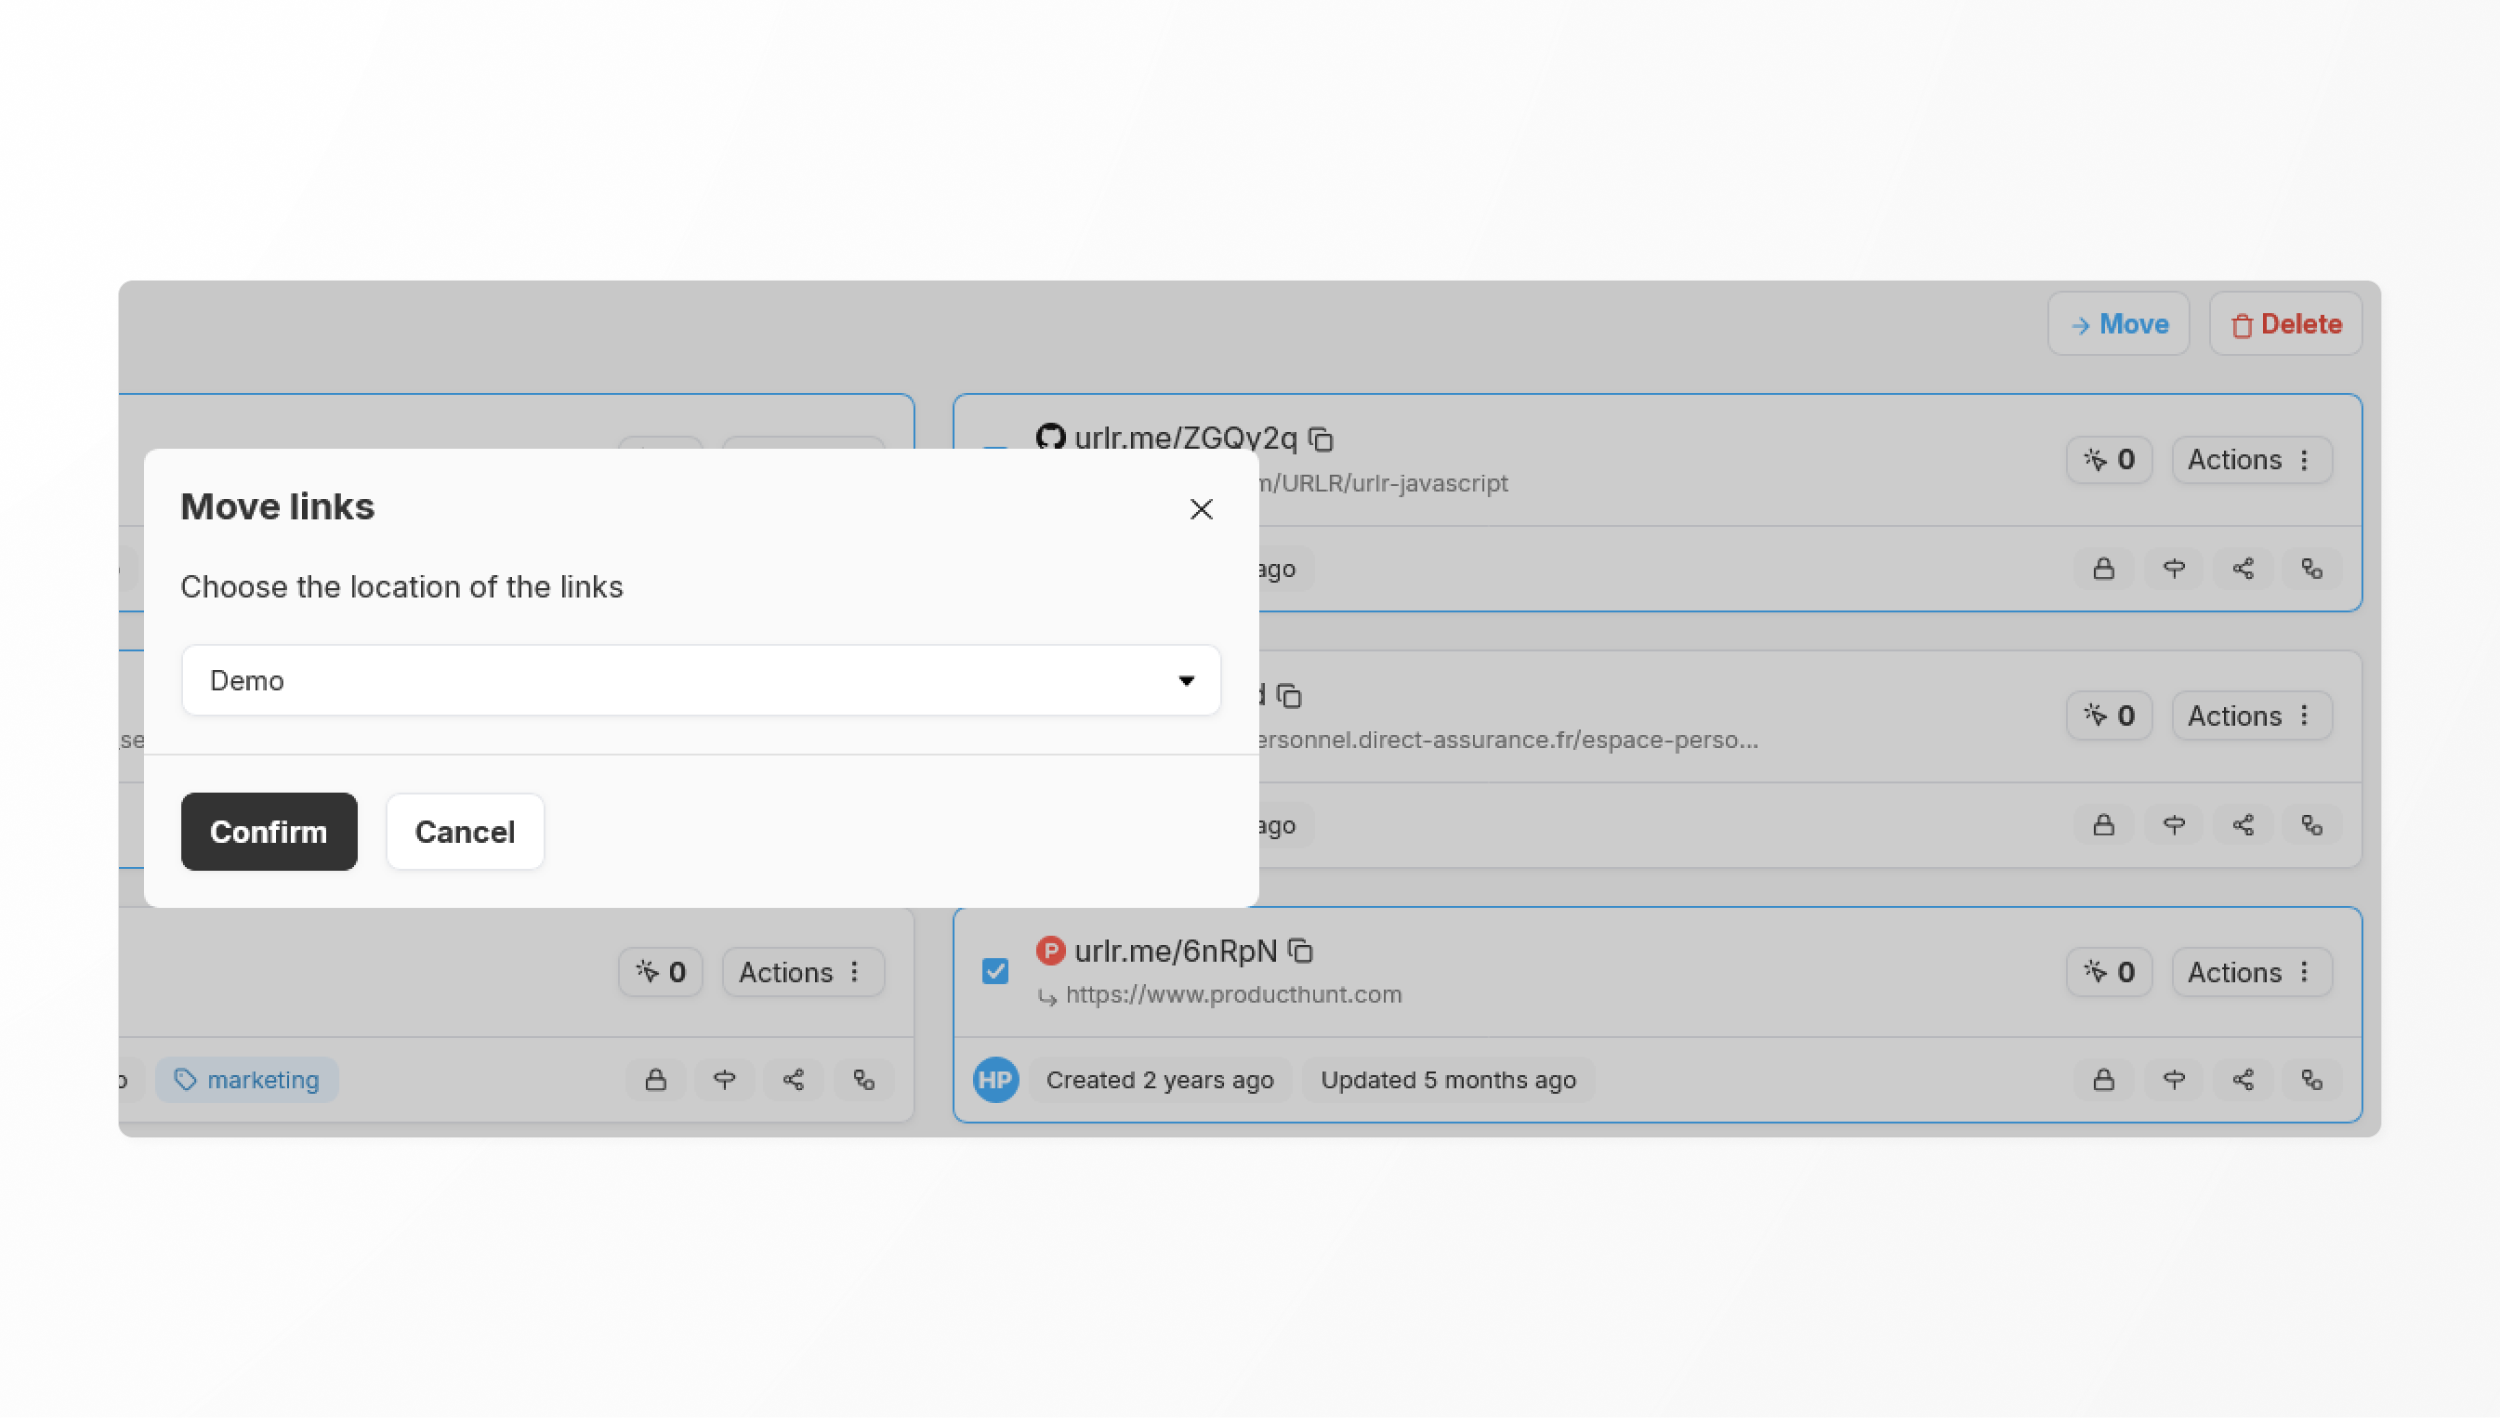The image size is (2500, 1418).
Task: Click share icon on urlr-javascript link card
Action: [2243, 569]
